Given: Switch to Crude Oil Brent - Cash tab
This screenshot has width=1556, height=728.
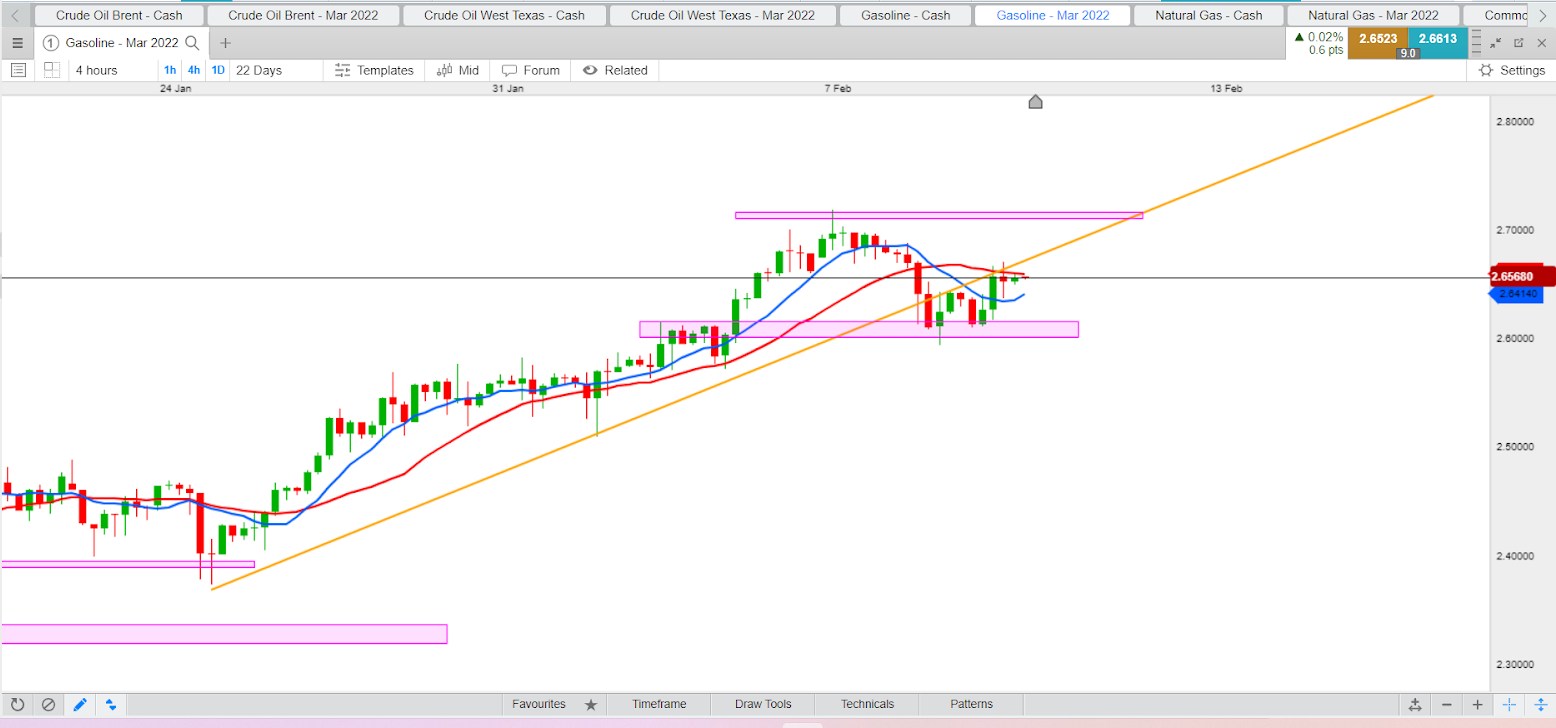Looking at the screenshot, I should coord(119,15).
